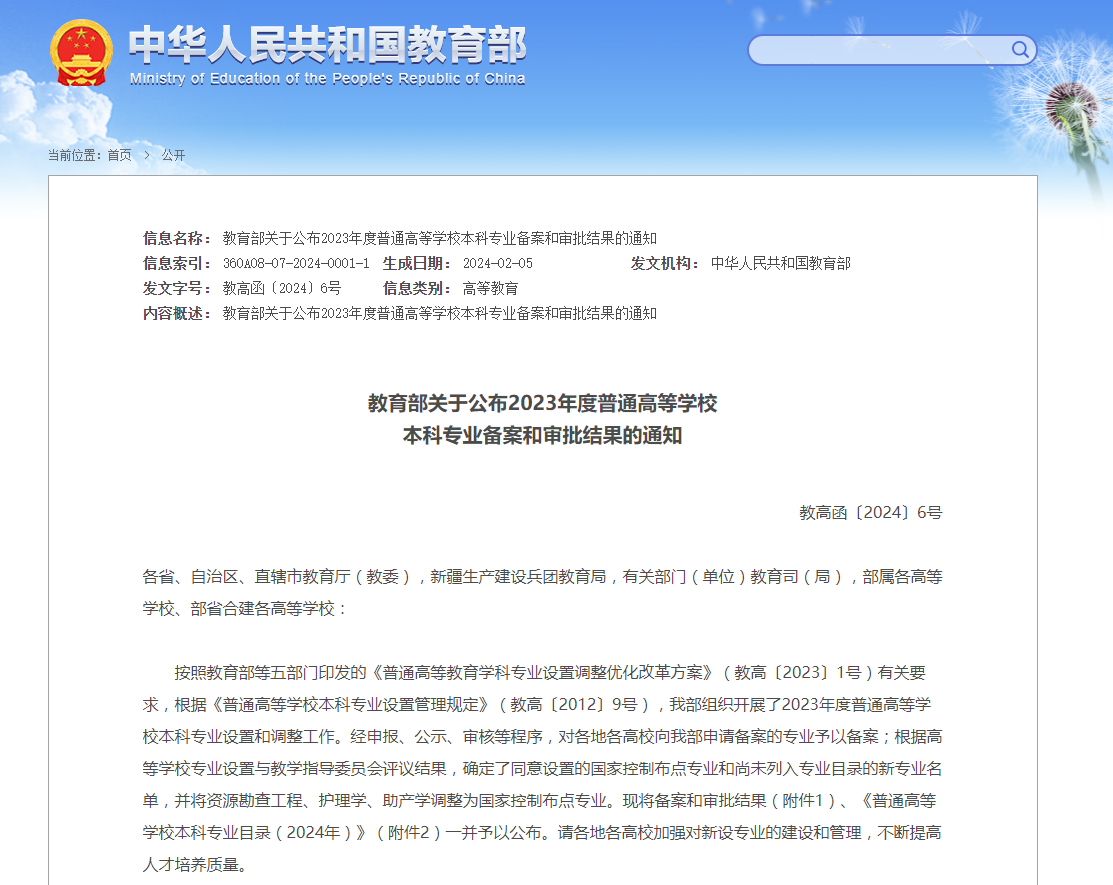Viewport: 1113px width, 885px height.
Task: Click the 内容概述 summary text
Action: click(x=439, y=313)
